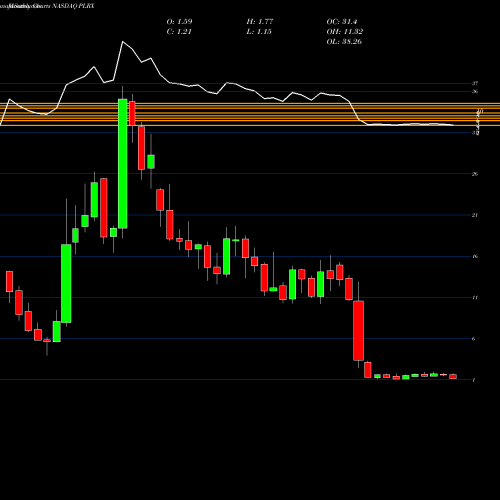Click the price axis label '21'
The height and width of the screenshot is (500, 500).
[x=475, y=215]
